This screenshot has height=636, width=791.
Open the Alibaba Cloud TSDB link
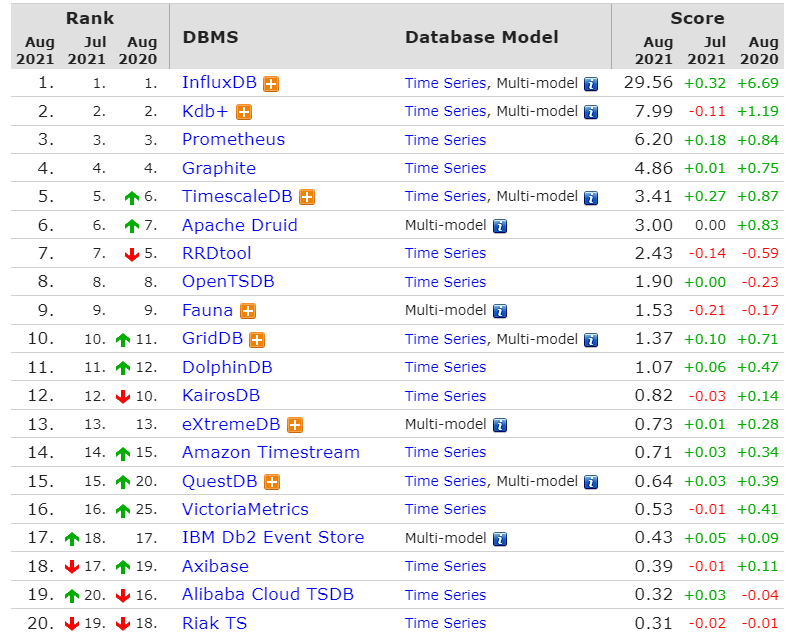pyautogui.click(x=268, y=595)
